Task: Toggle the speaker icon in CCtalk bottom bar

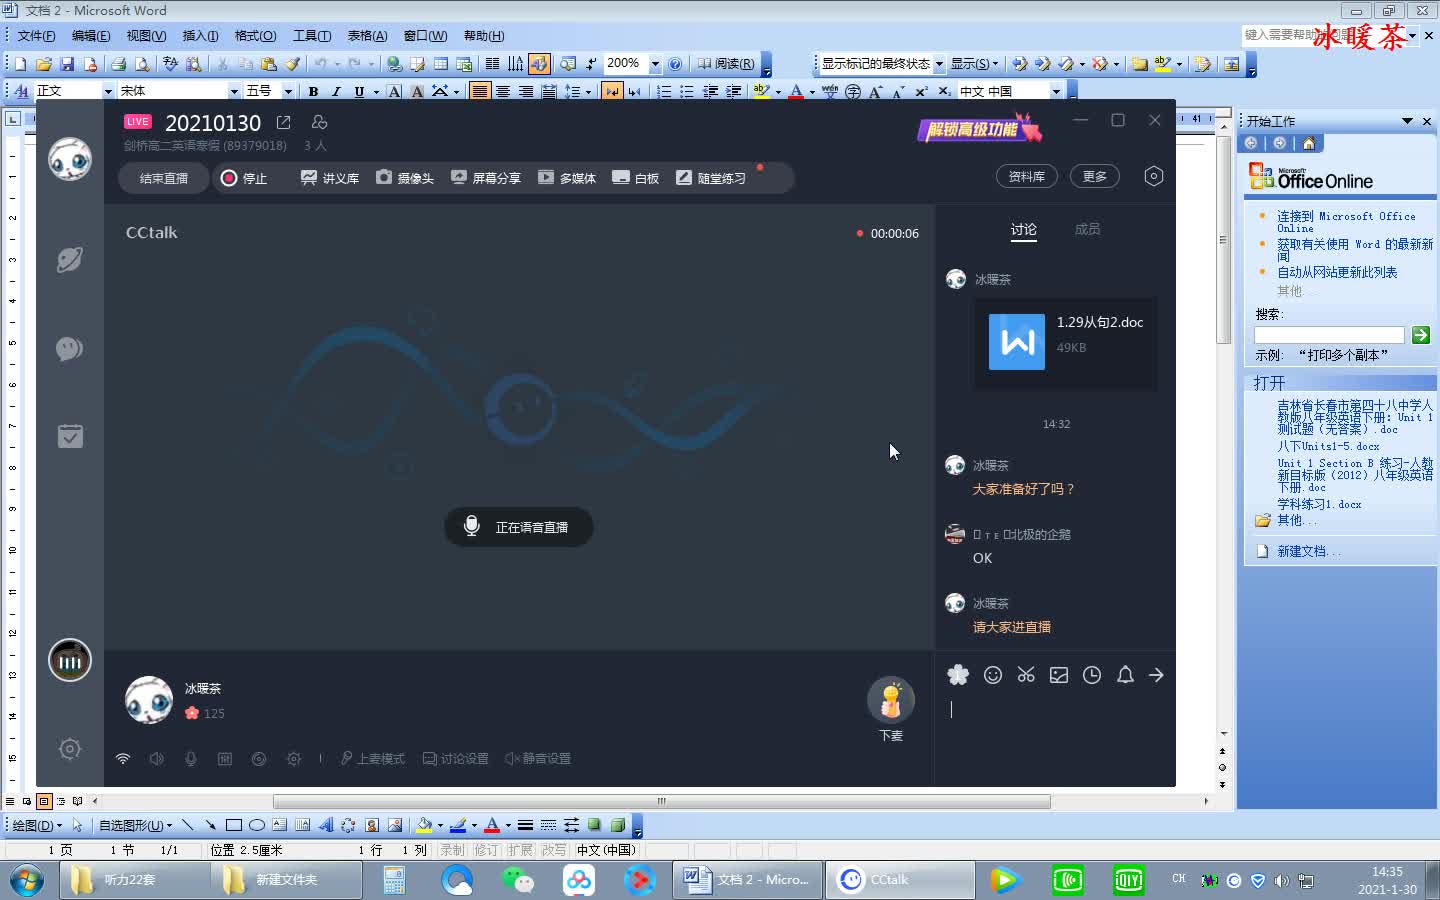Action: [156, 759]
